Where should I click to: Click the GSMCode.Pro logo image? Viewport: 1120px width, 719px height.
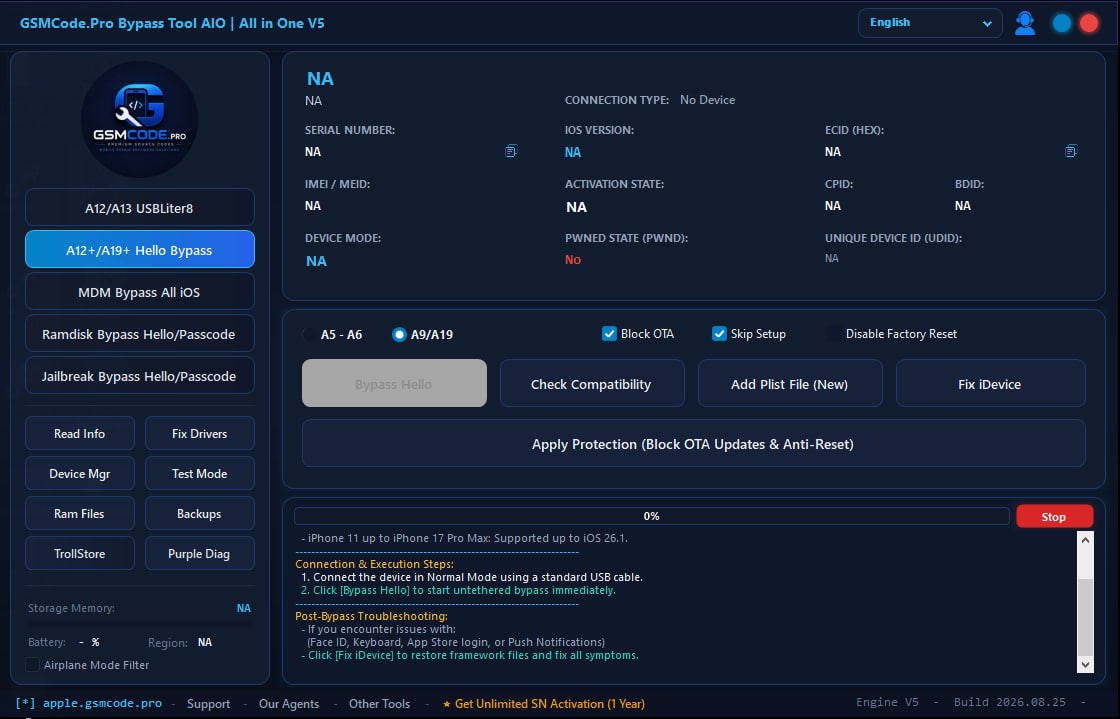pyautogui.click(x=139, y=119)
